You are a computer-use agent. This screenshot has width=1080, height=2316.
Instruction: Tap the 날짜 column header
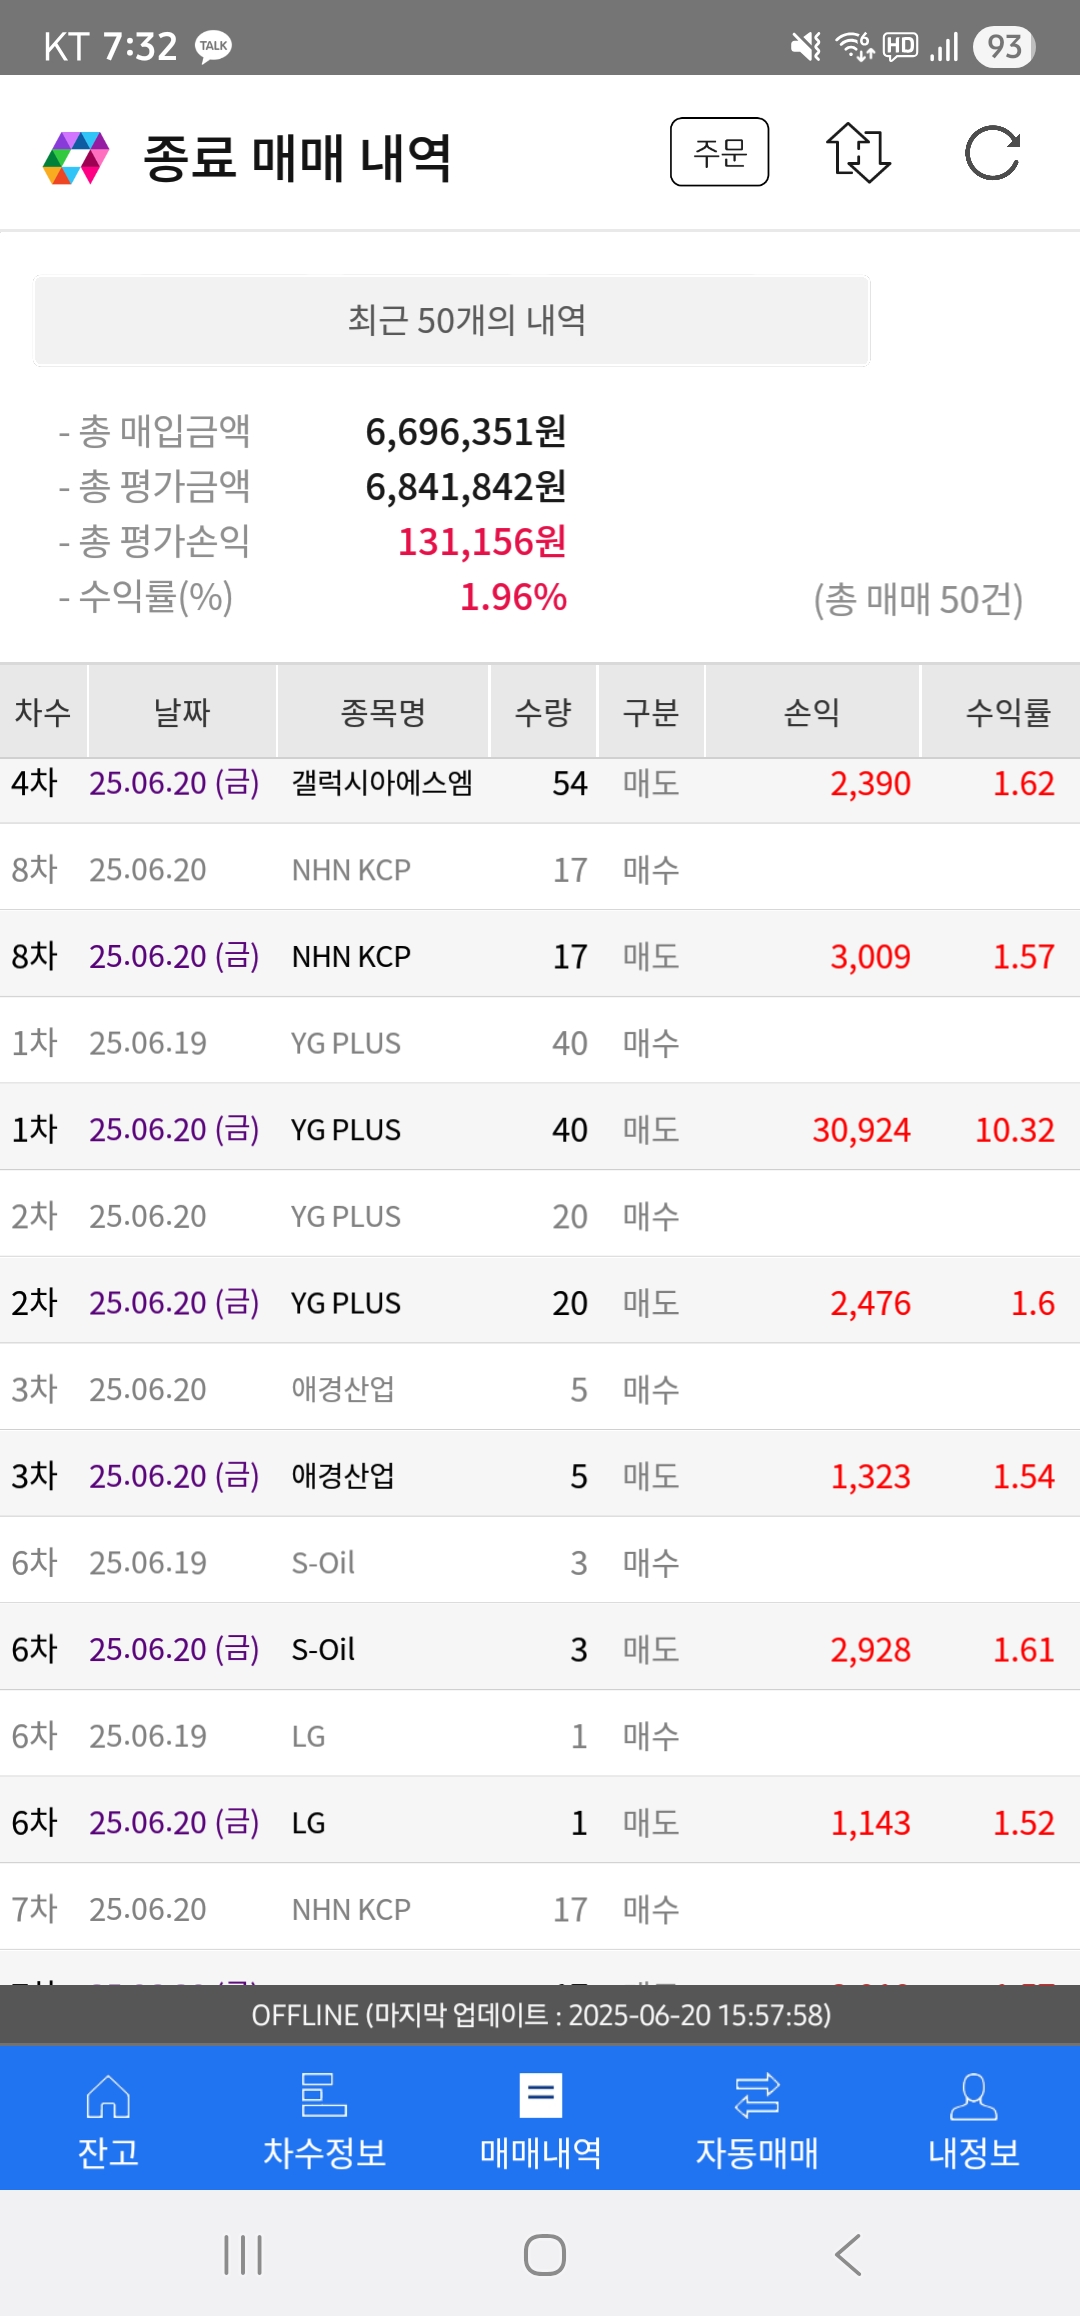[182, 712]
